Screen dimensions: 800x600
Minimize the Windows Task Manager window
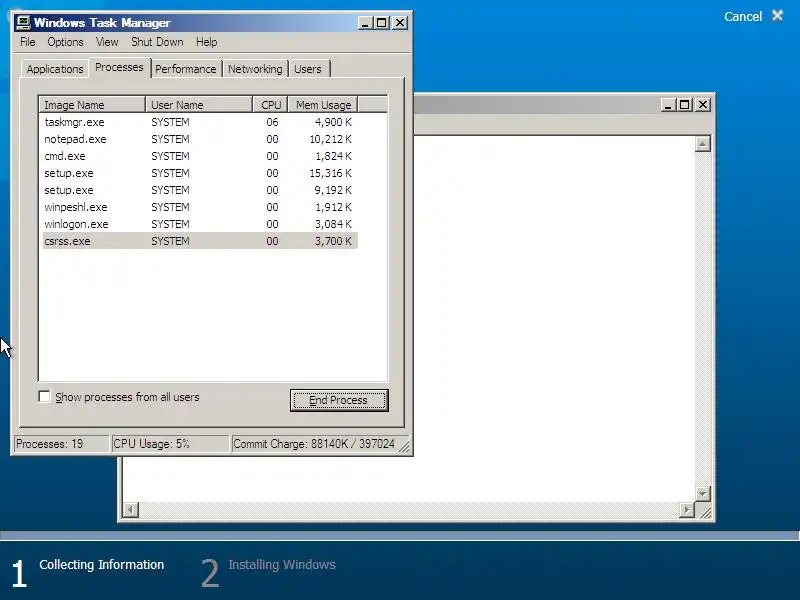point(365,22)
